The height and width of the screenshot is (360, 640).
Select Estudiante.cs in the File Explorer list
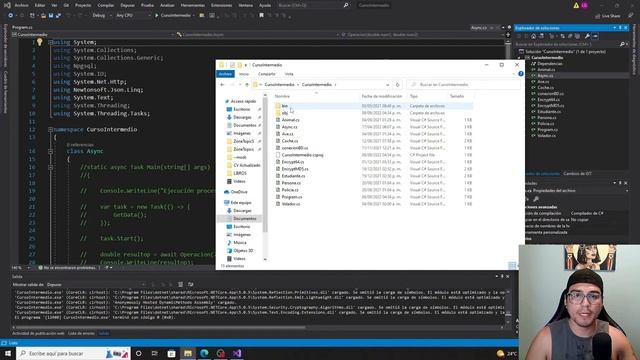coord(293,176)
